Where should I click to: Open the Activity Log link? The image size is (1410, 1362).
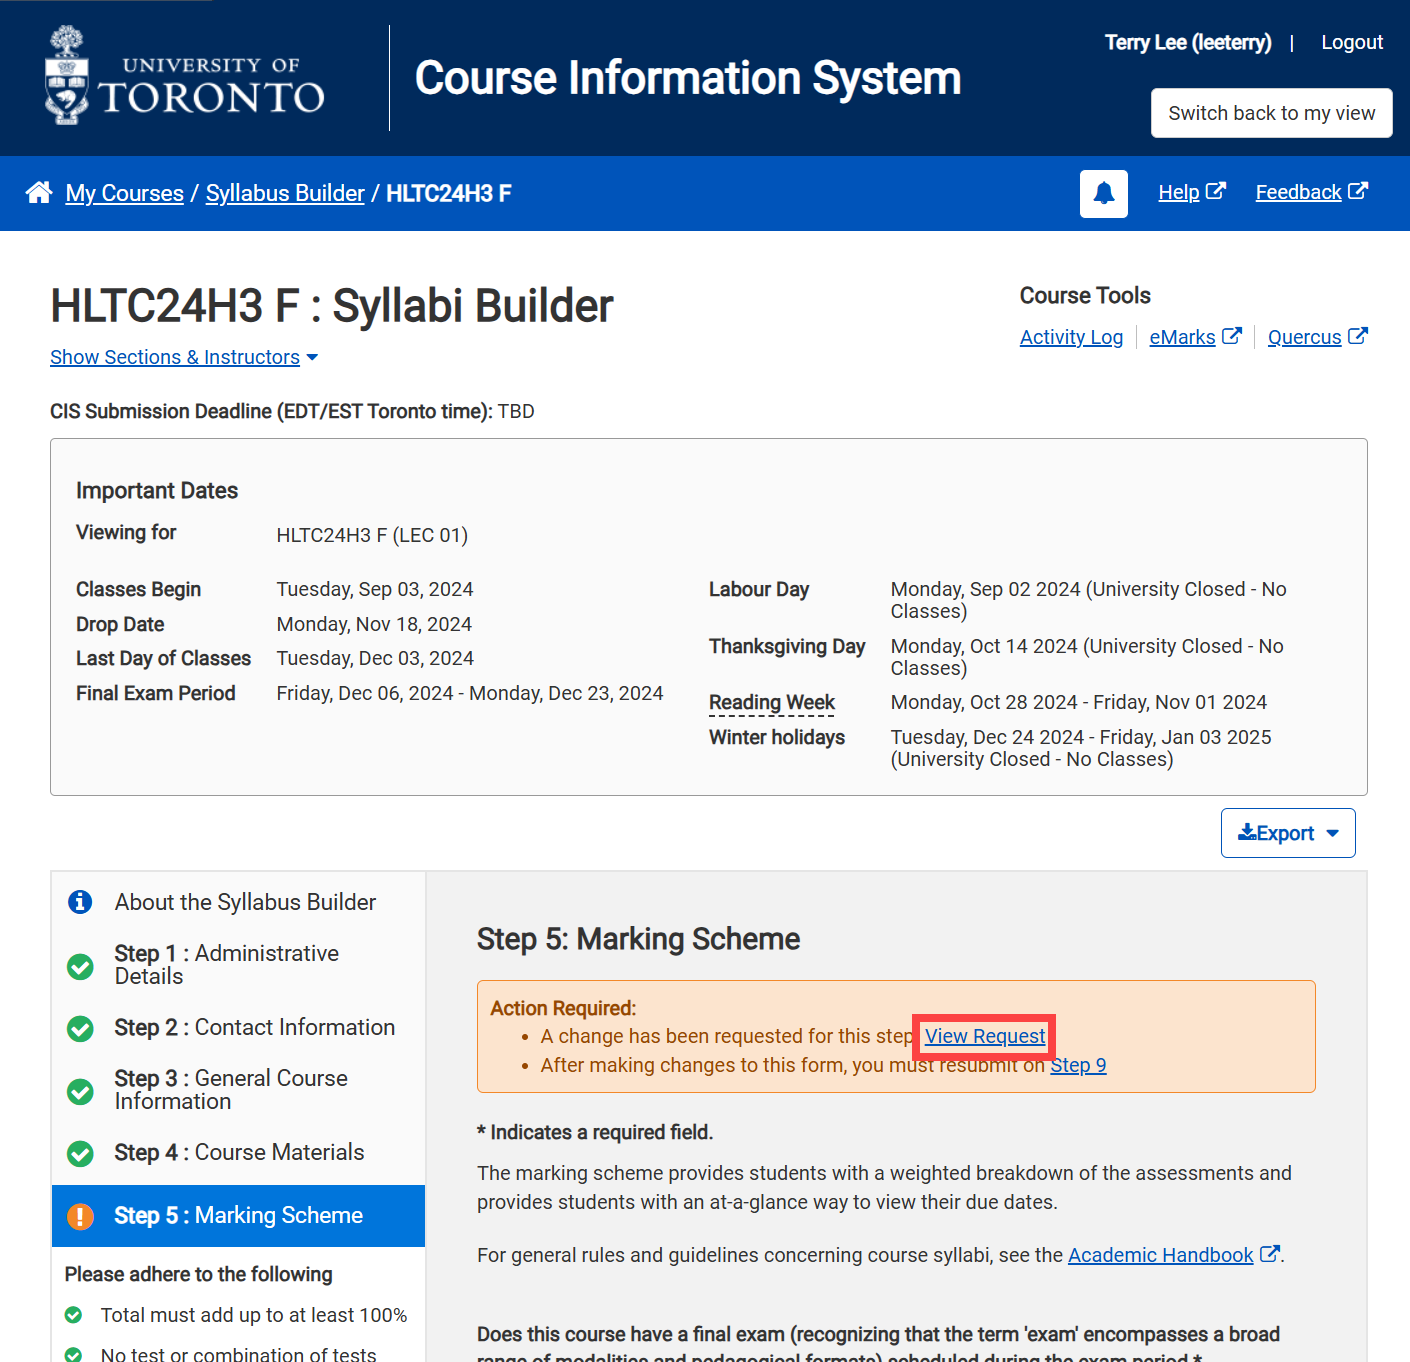pos(1071,337)
